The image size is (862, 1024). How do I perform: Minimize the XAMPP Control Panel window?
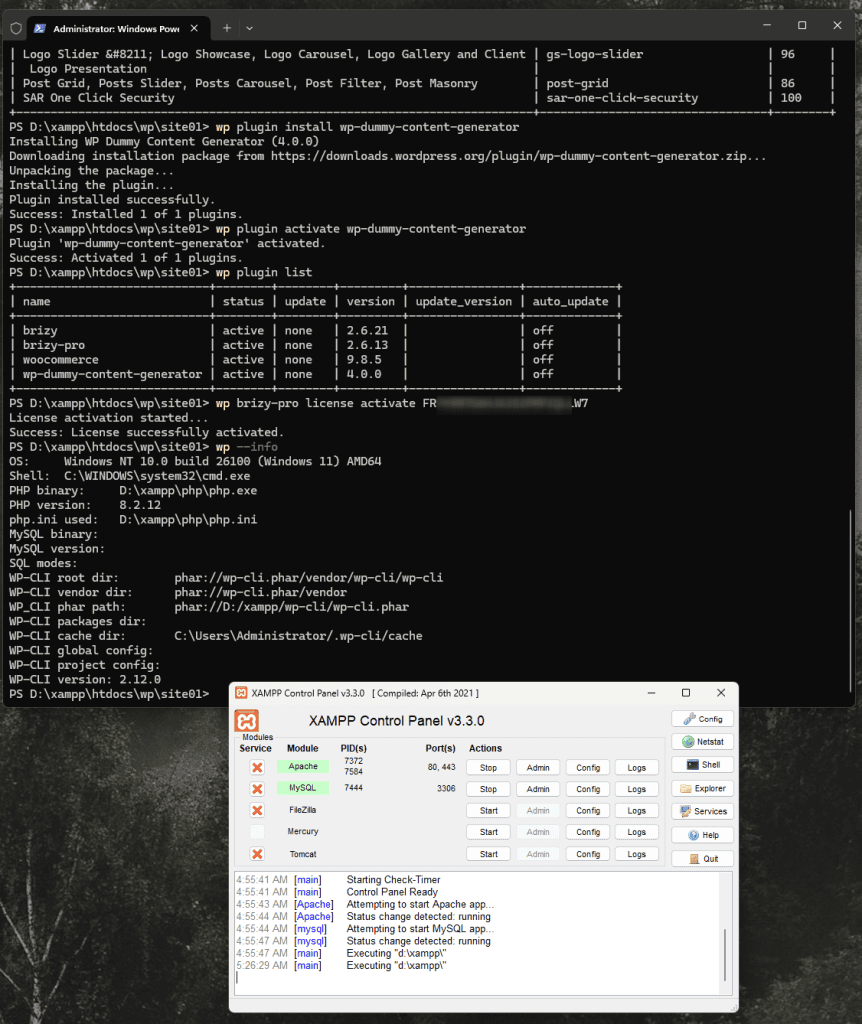[x=651, y=693]
